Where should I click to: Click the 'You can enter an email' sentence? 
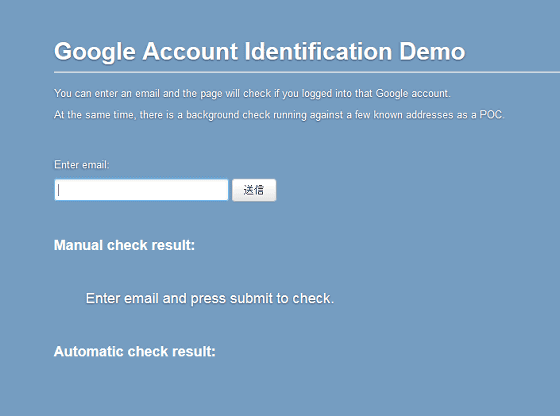click(x=252, y=94)
